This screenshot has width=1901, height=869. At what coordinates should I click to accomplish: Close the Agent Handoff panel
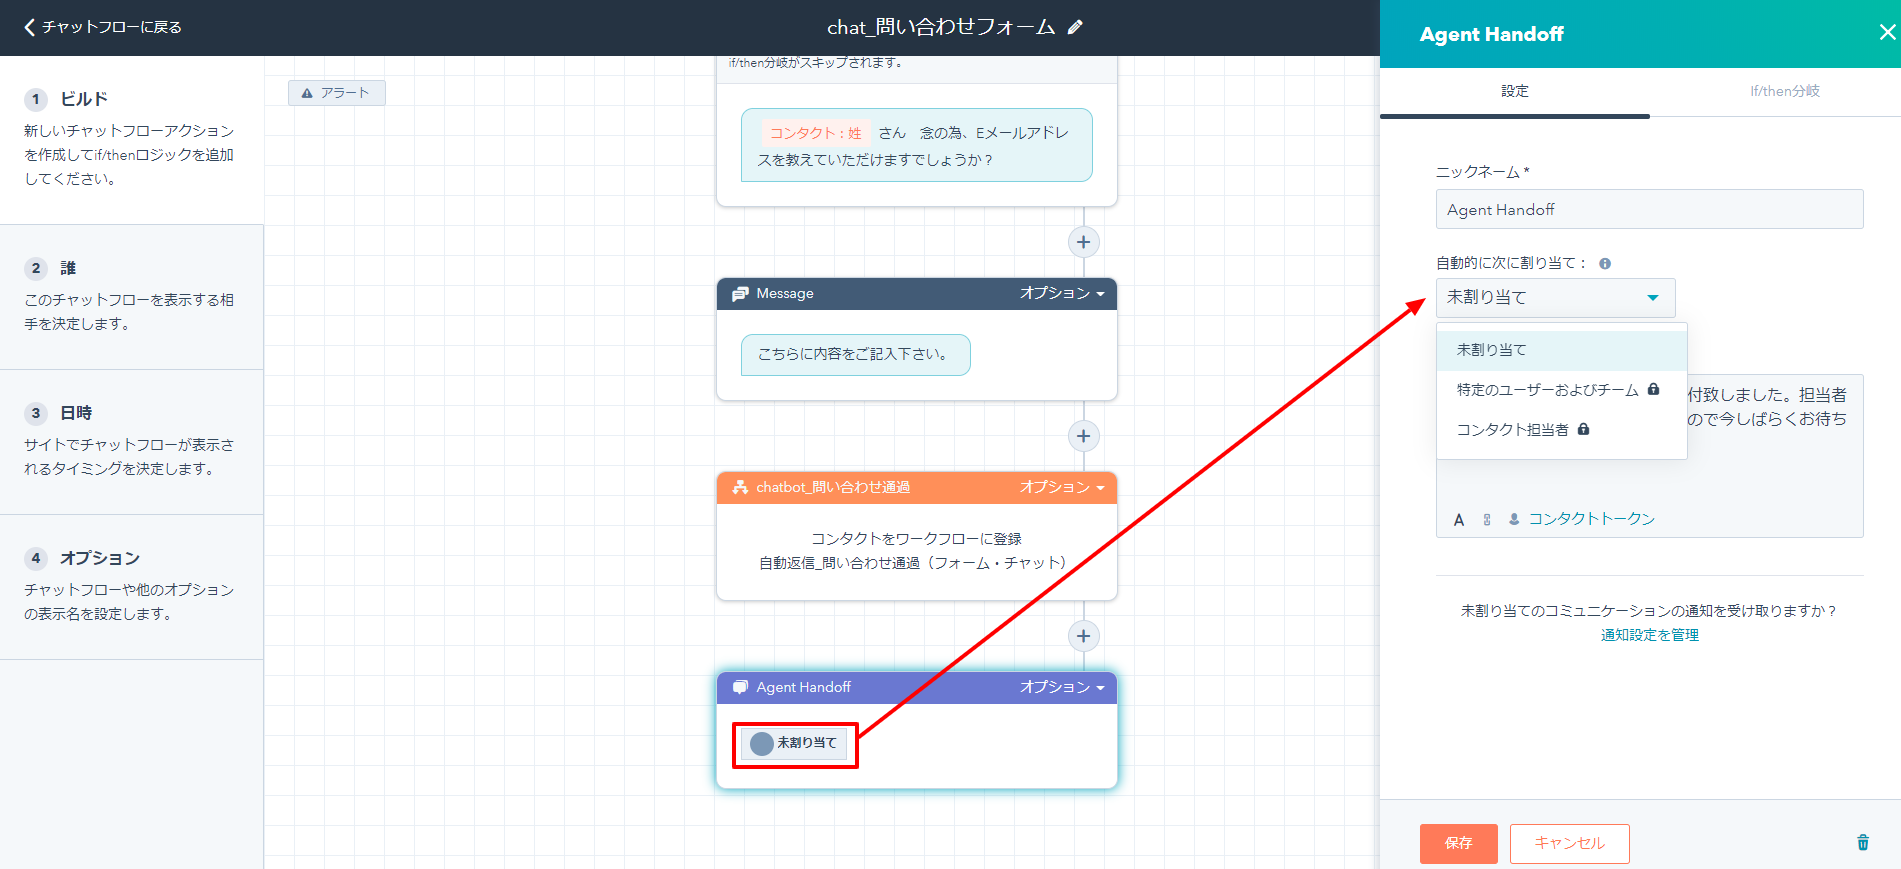tap(1887, 33)
